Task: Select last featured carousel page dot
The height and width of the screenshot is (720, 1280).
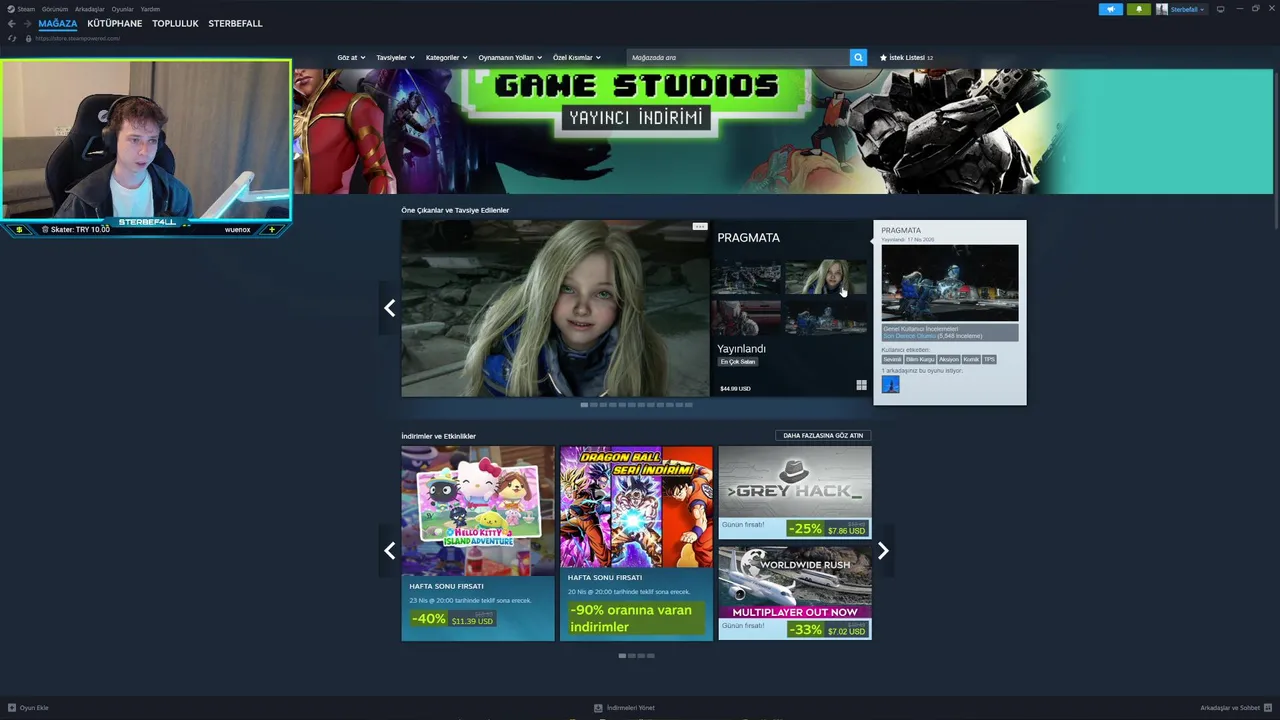Action: (688, 405)
